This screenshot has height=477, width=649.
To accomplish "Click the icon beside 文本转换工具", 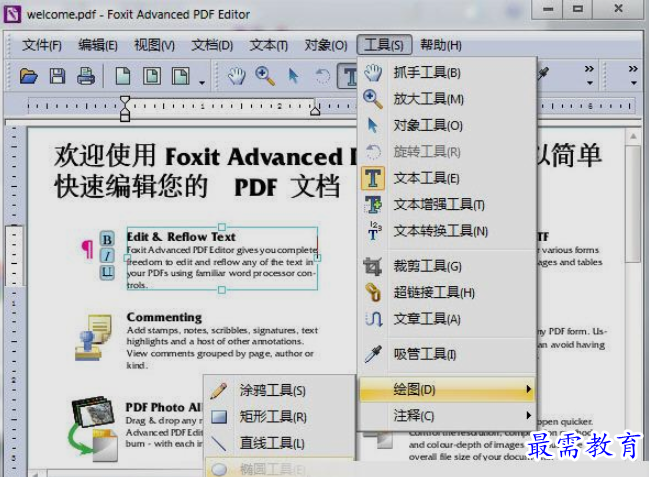I will [374, 231].
